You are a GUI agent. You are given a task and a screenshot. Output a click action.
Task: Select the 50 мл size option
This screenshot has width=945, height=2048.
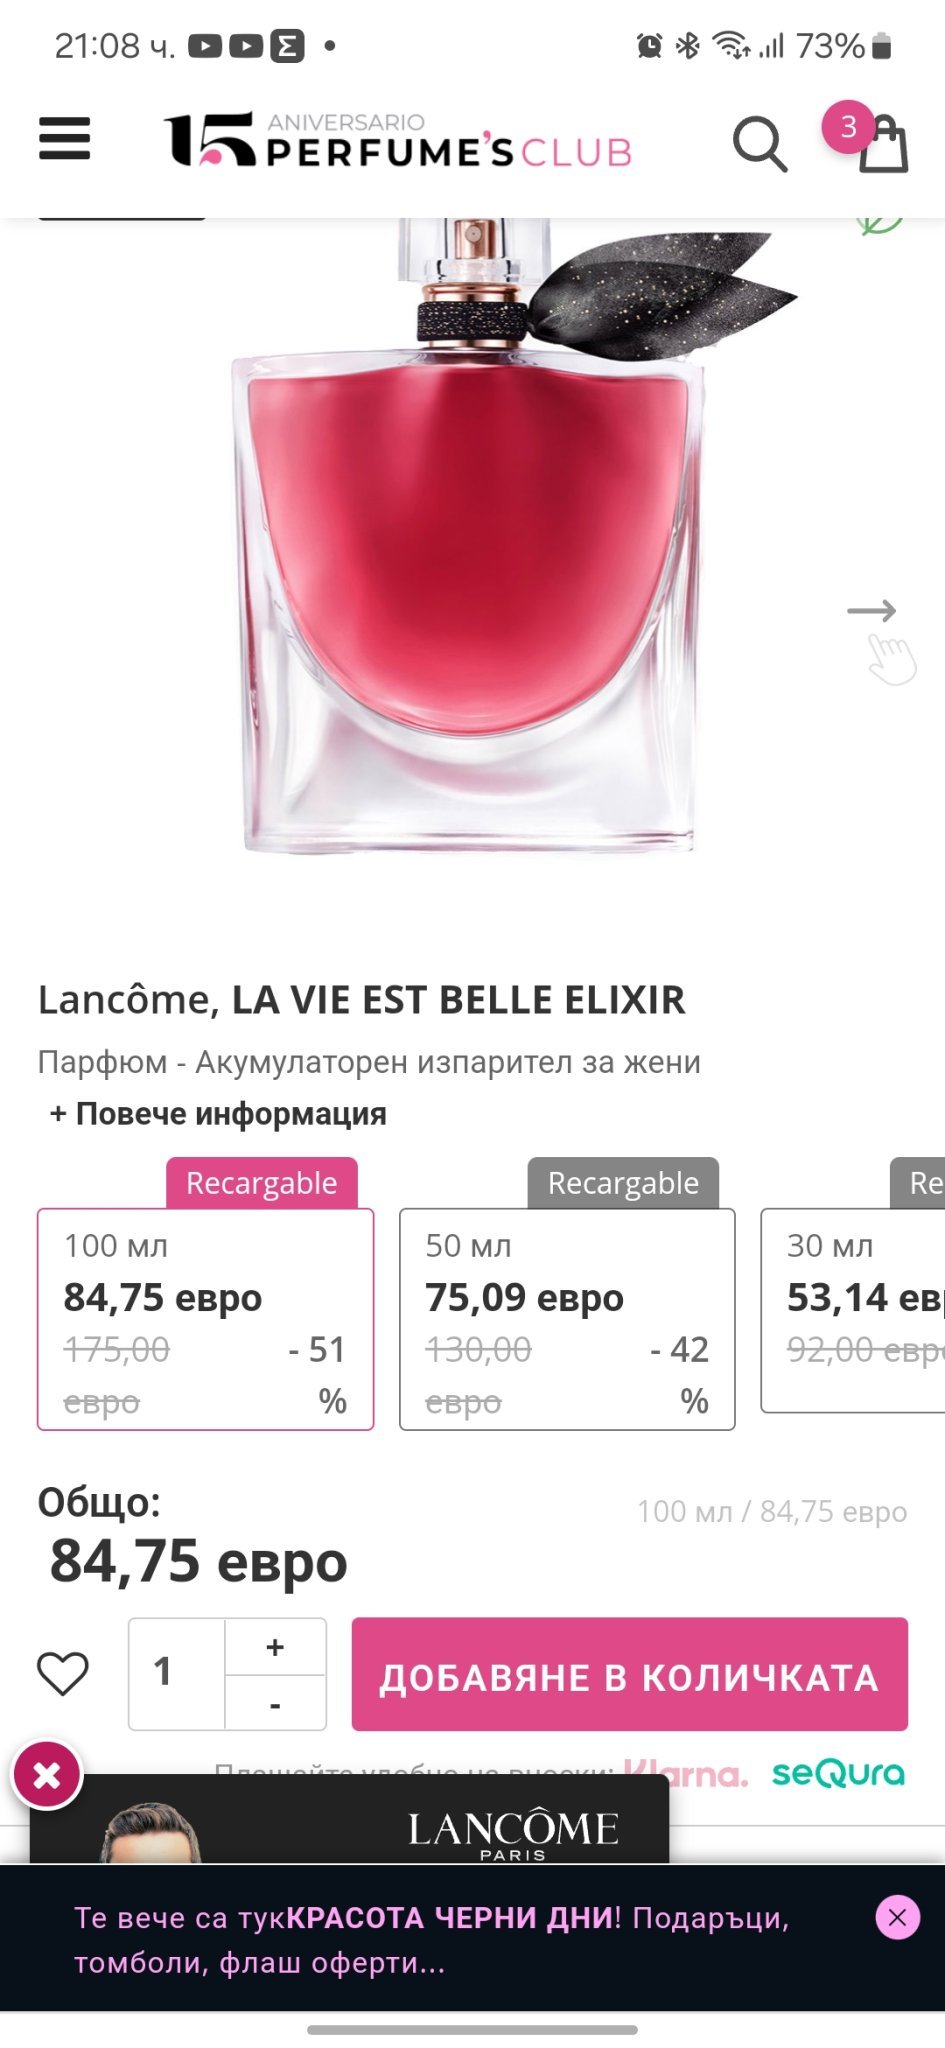click(567, 1319)
